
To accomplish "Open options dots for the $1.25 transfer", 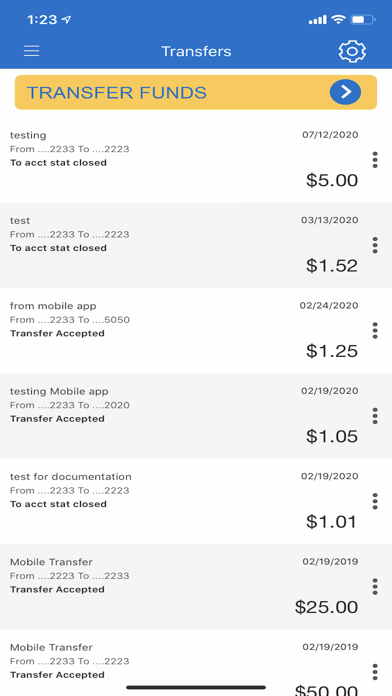I will (375, 331).
